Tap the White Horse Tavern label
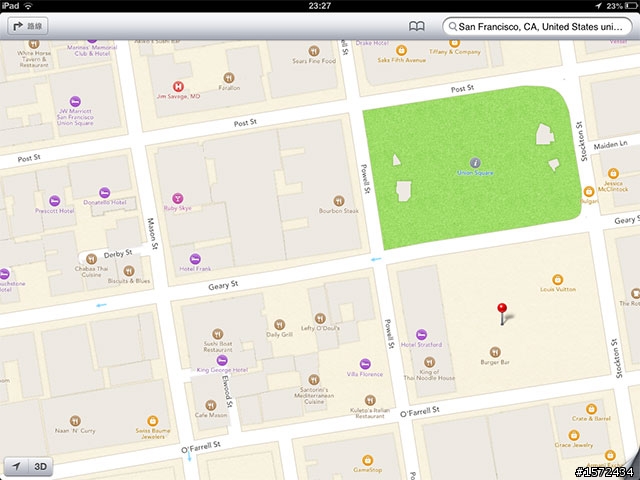640x480 pixels. click(x=34, y=59)
